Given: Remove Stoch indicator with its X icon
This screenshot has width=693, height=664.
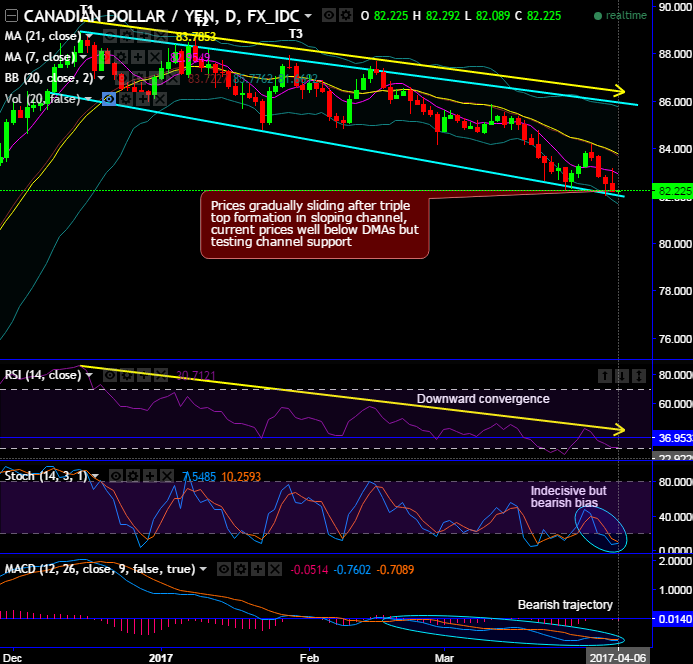Looking at the screenshot, I should [167, 476].
